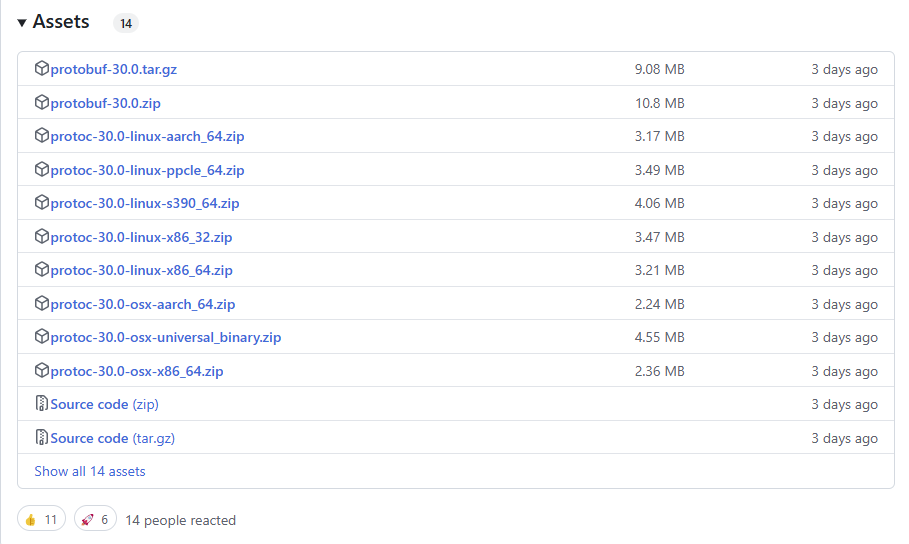Open the Source code (zip) link

pos(104,404)
